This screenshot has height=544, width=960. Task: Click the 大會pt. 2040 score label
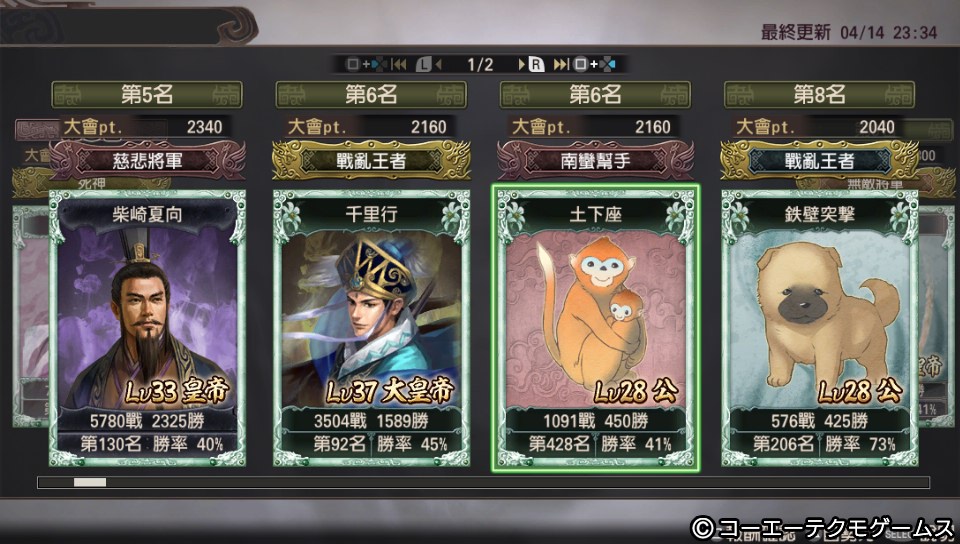coord(819,127)
